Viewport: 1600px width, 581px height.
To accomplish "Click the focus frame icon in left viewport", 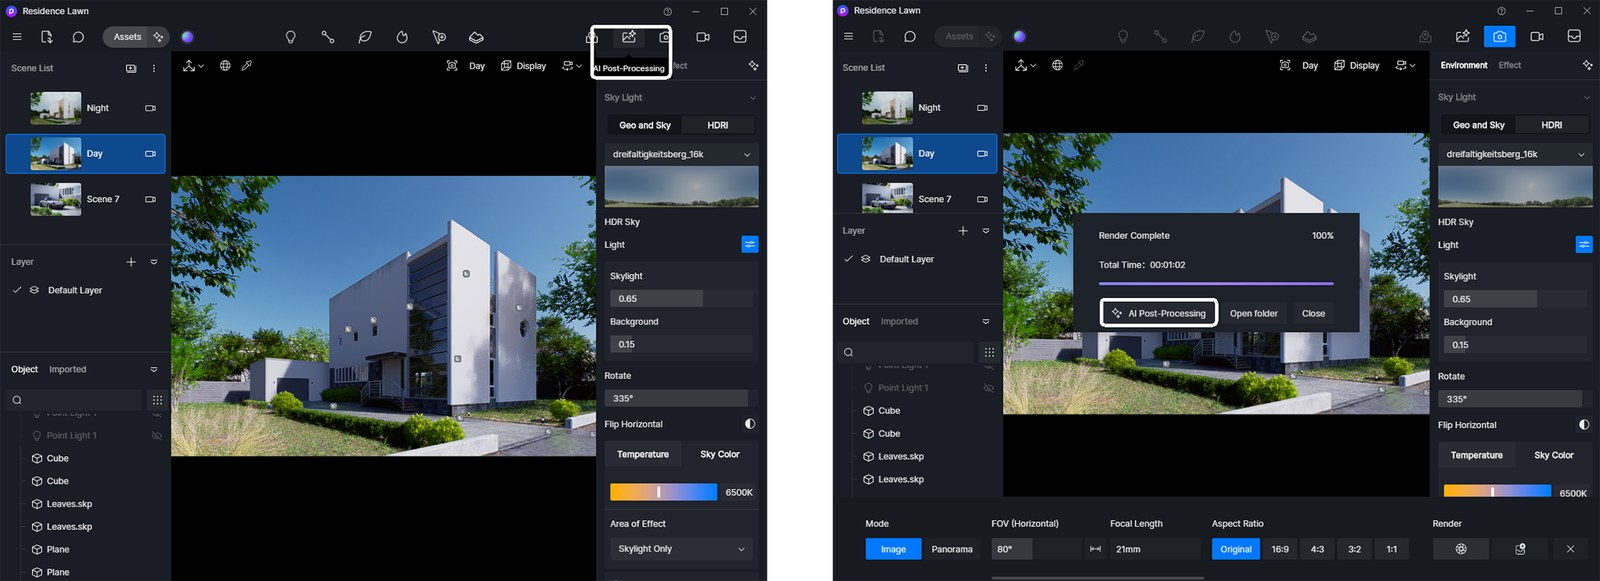I will tap(452, 66).
